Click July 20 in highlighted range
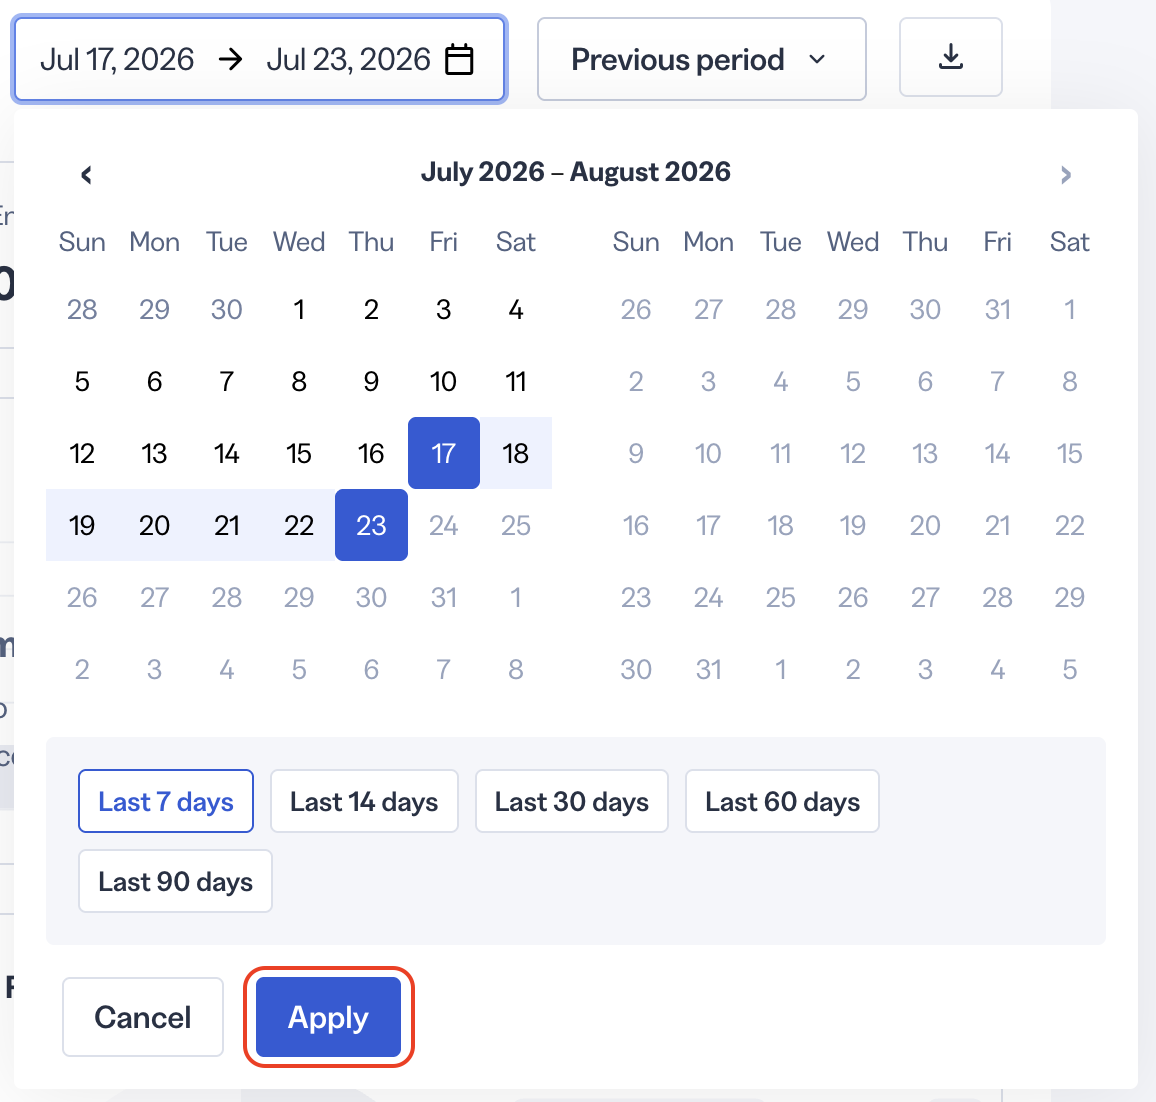 pyautogui.click(x=154, y=526)
